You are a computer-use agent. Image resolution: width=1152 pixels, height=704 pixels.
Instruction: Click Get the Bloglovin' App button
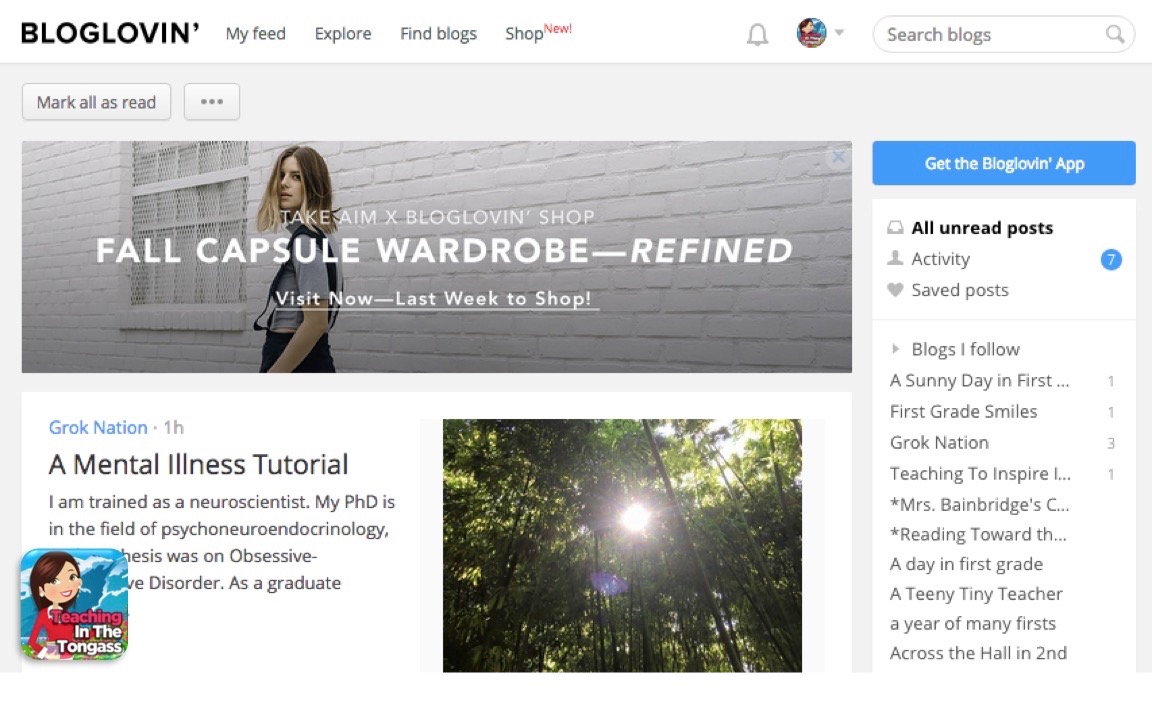(1004, 163)
